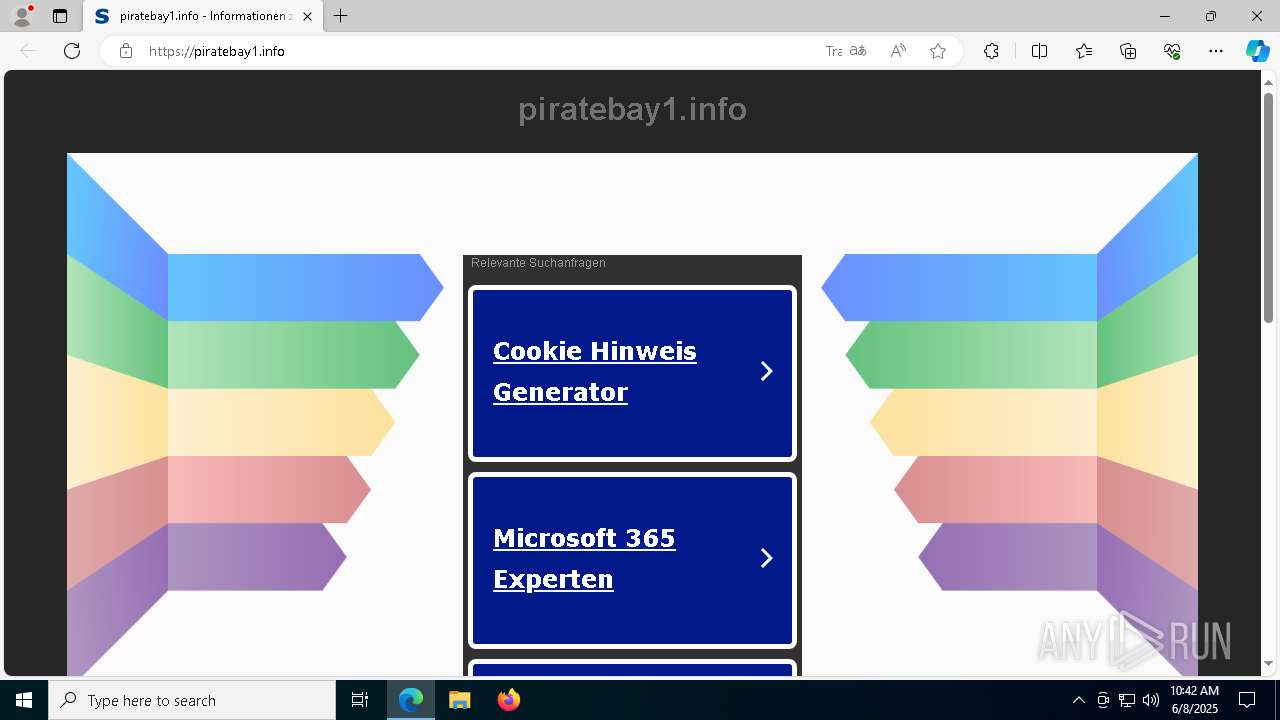
Task: Restore down the Edge window
Action: coord(1211,16)
